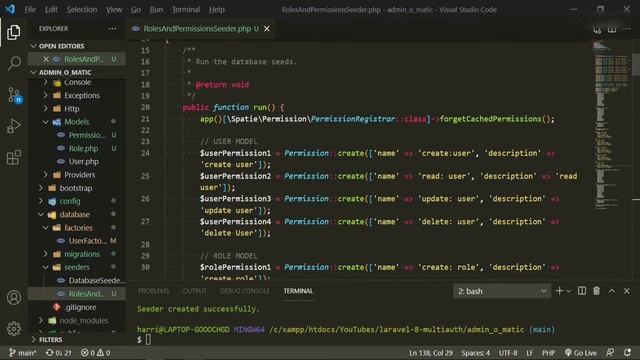Expand the Providers folder
Image resolution: width=640 pixels, height=360 pixels.
pyautogui.click(x=77, y=175)
